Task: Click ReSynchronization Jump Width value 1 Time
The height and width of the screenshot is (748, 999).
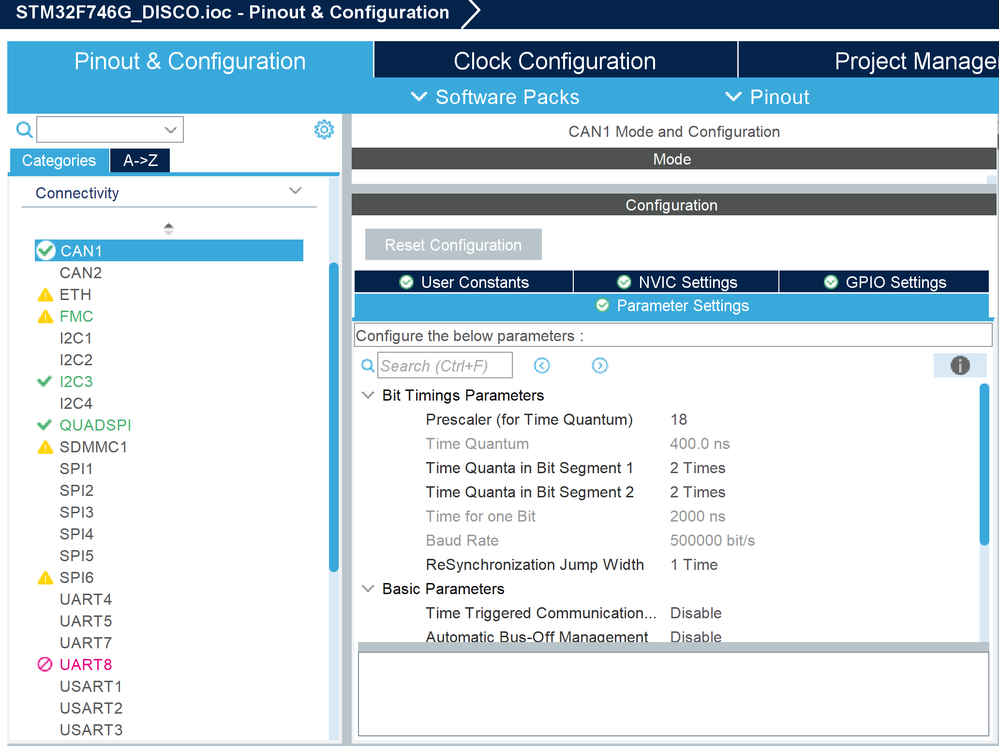Action: click(694, 565)
